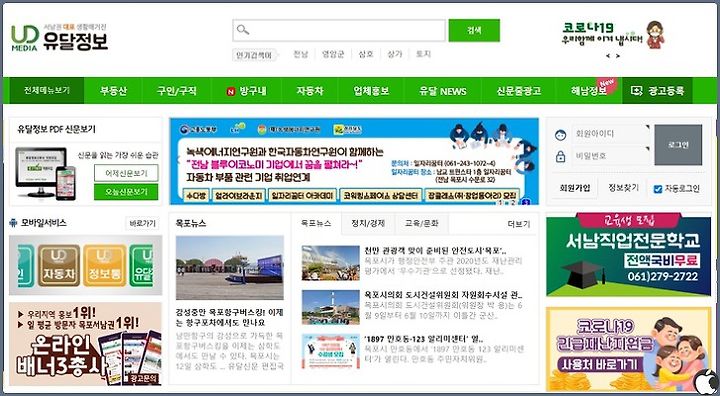Click the 정보찾기 link

point(623,188)
